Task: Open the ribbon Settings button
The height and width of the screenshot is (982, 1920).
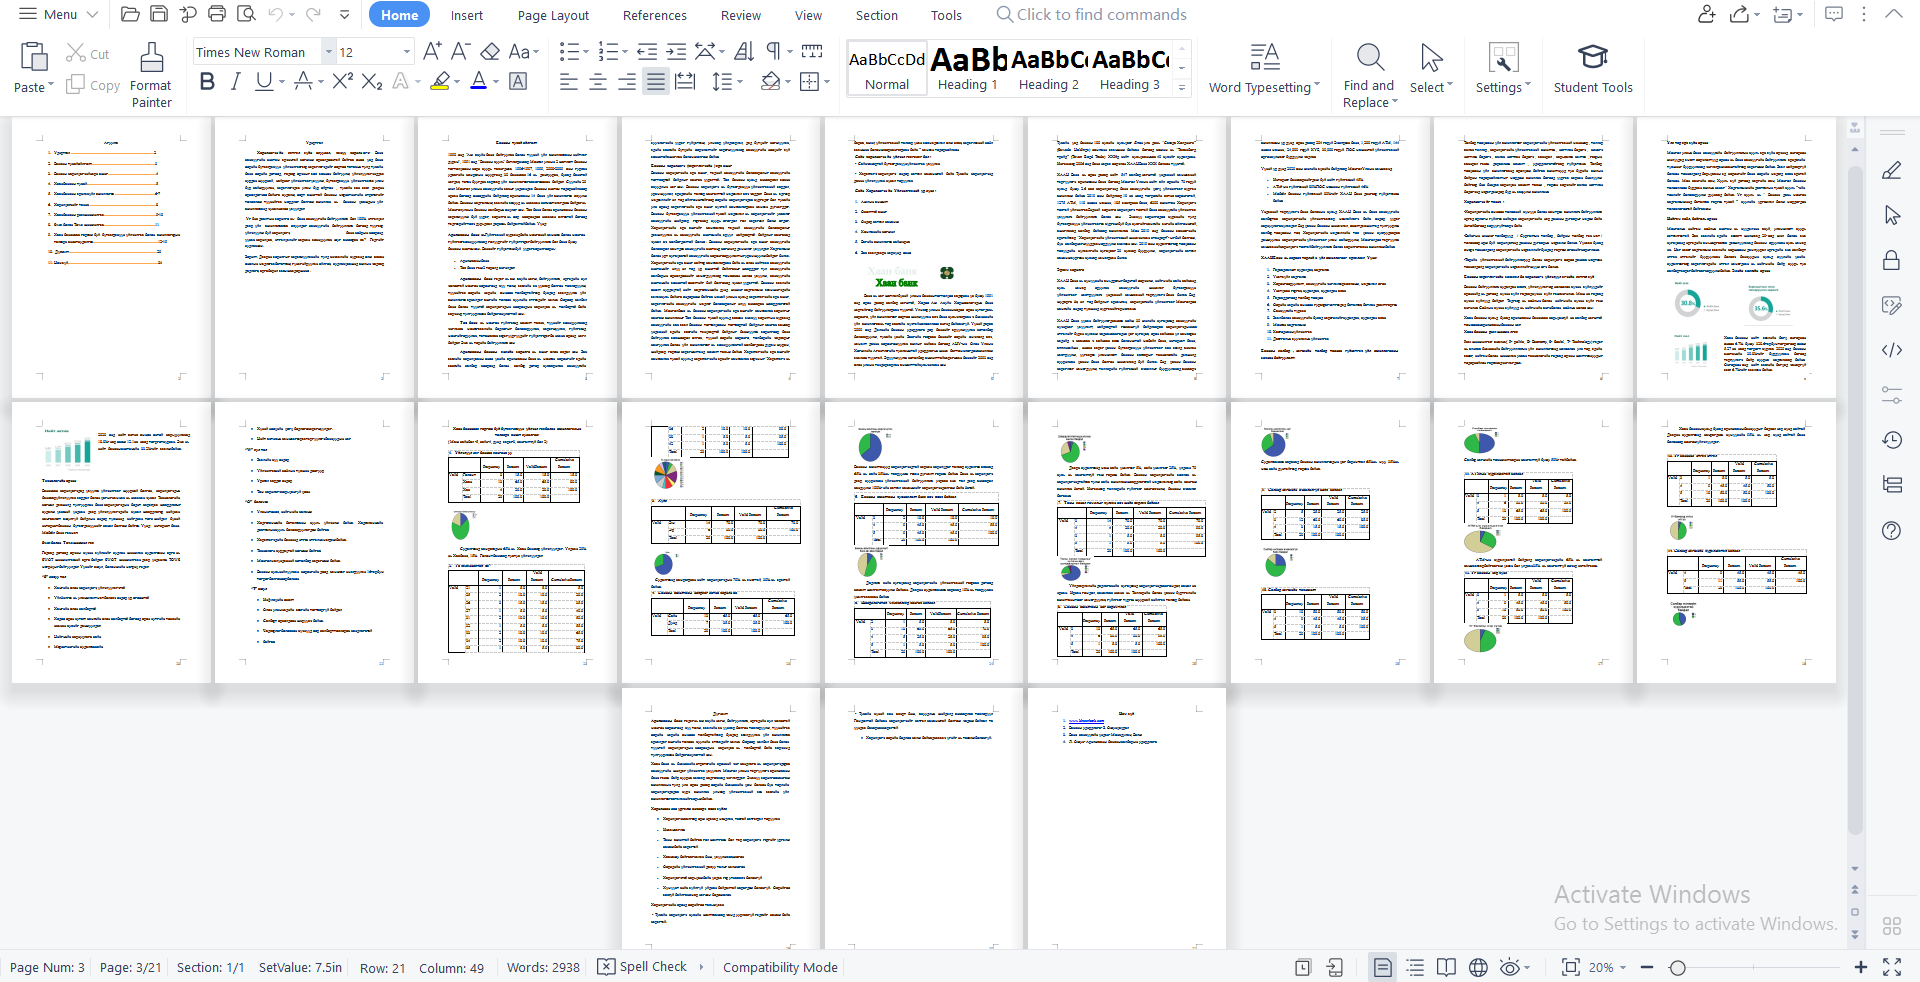Action: pyautogui.click(x=1503, y=68)
